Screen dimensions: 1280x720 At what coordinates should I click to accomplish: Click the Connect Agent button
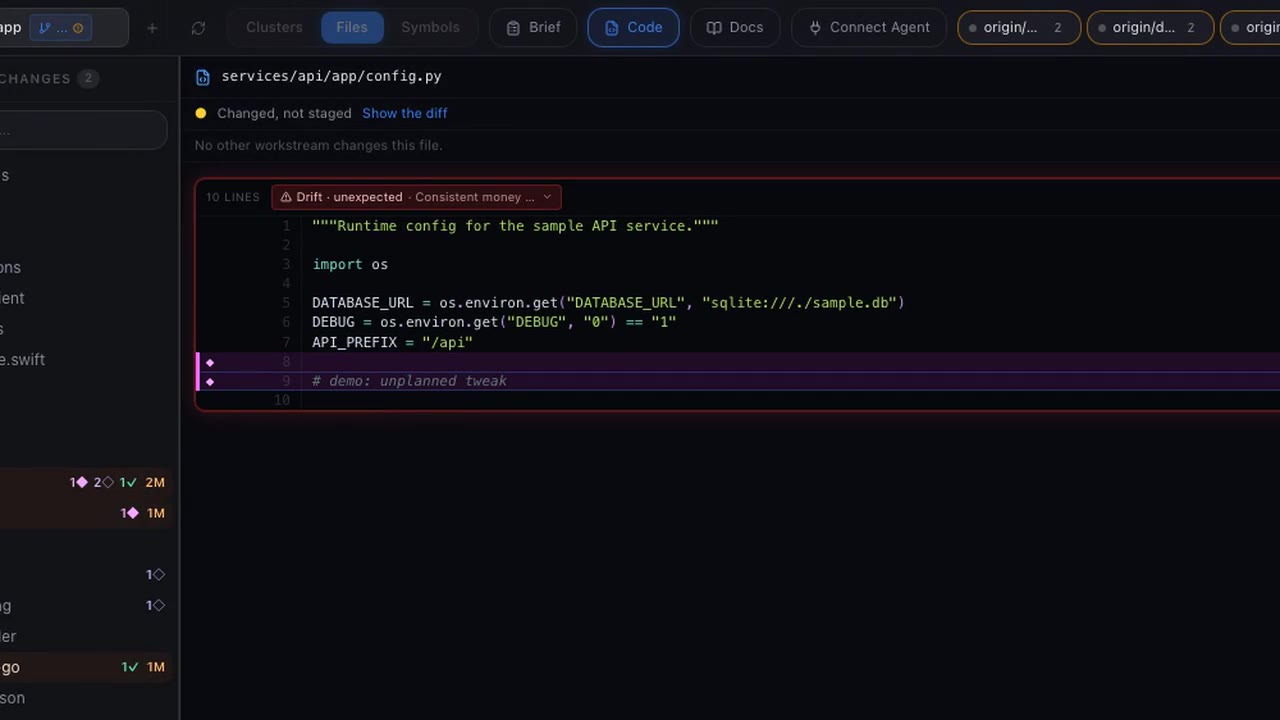869,28
